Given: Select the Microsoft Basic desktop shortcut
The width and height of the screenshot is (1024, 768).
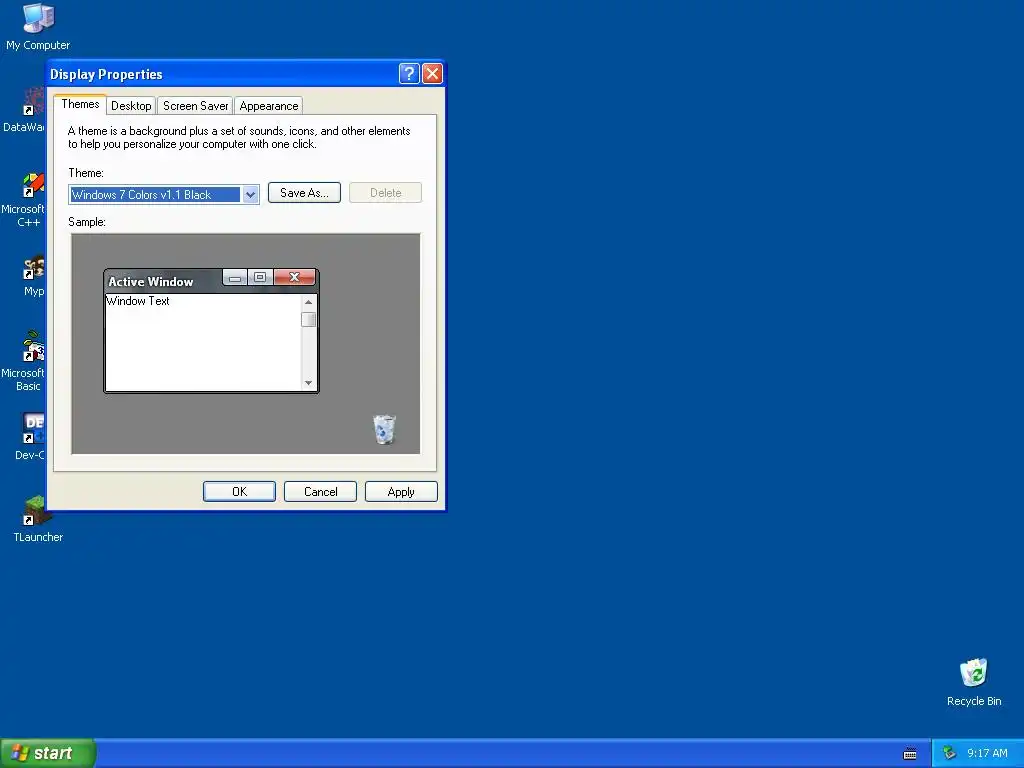Looking at the screenshot, I should click(x=25, y=360).
